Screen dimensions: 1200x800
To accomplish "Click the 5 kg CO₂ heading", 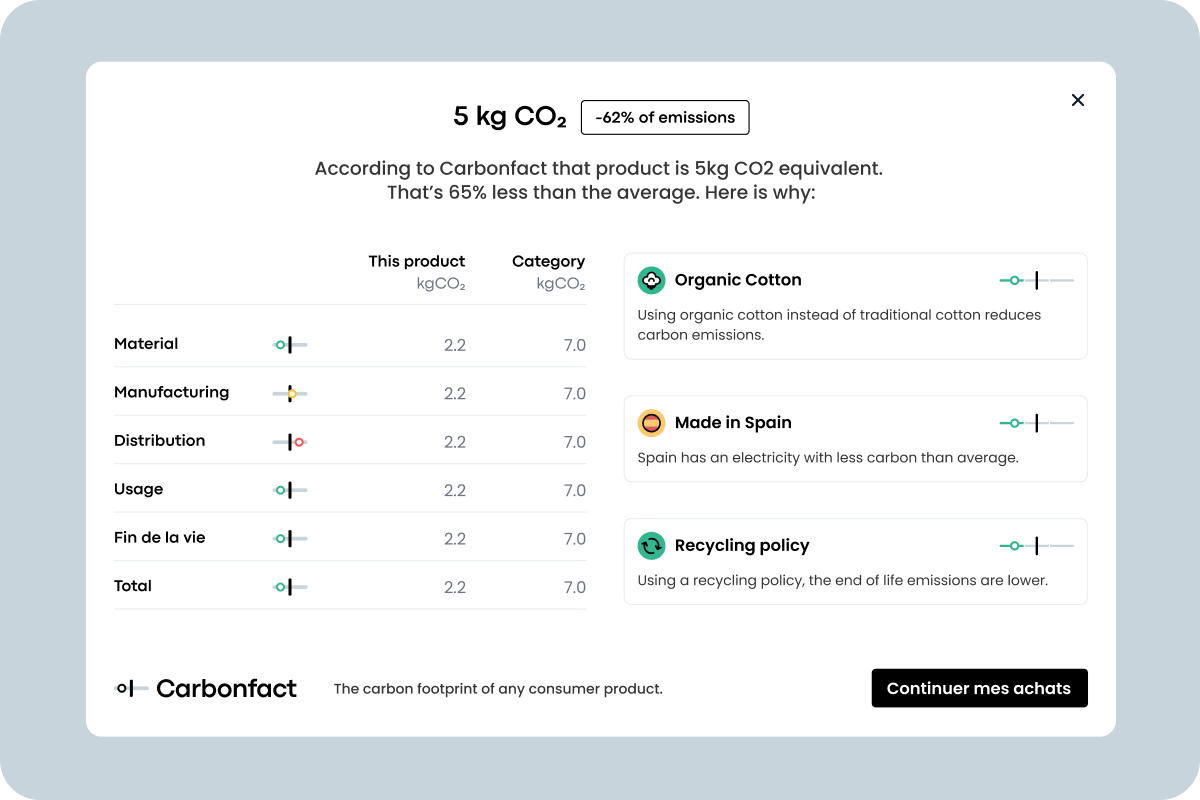I will pyautogui.click(x=510, y=117).
